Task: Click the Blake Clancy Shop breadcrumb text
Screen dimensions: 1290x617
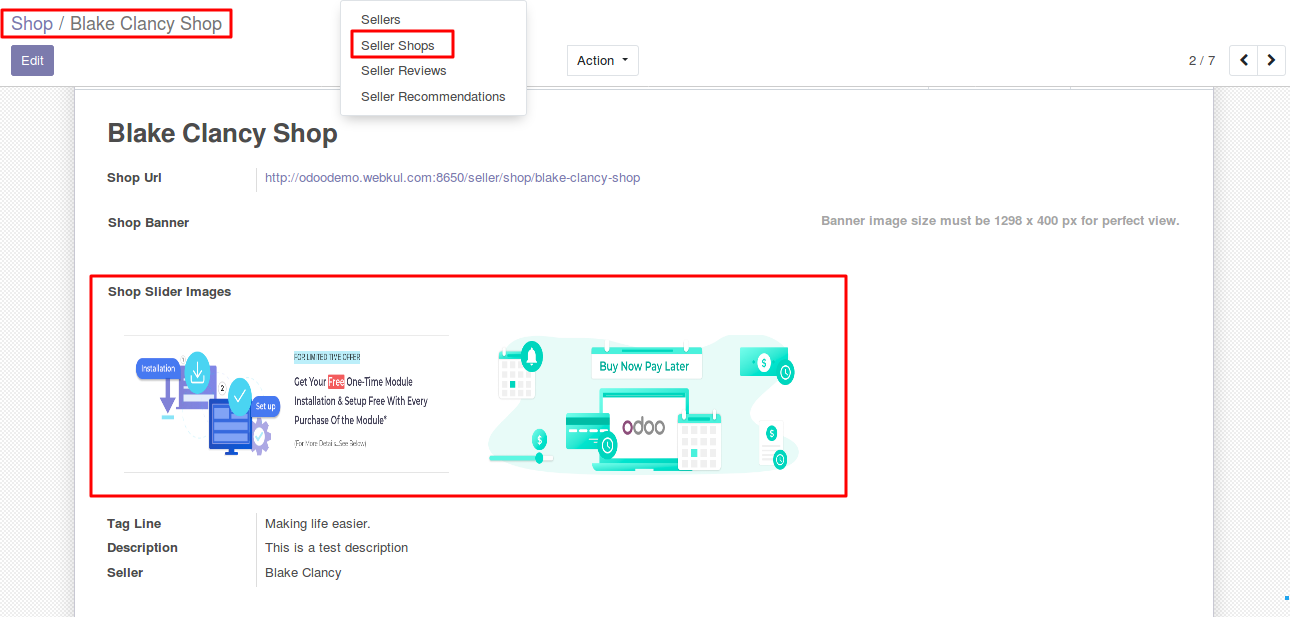Action: 146,23
